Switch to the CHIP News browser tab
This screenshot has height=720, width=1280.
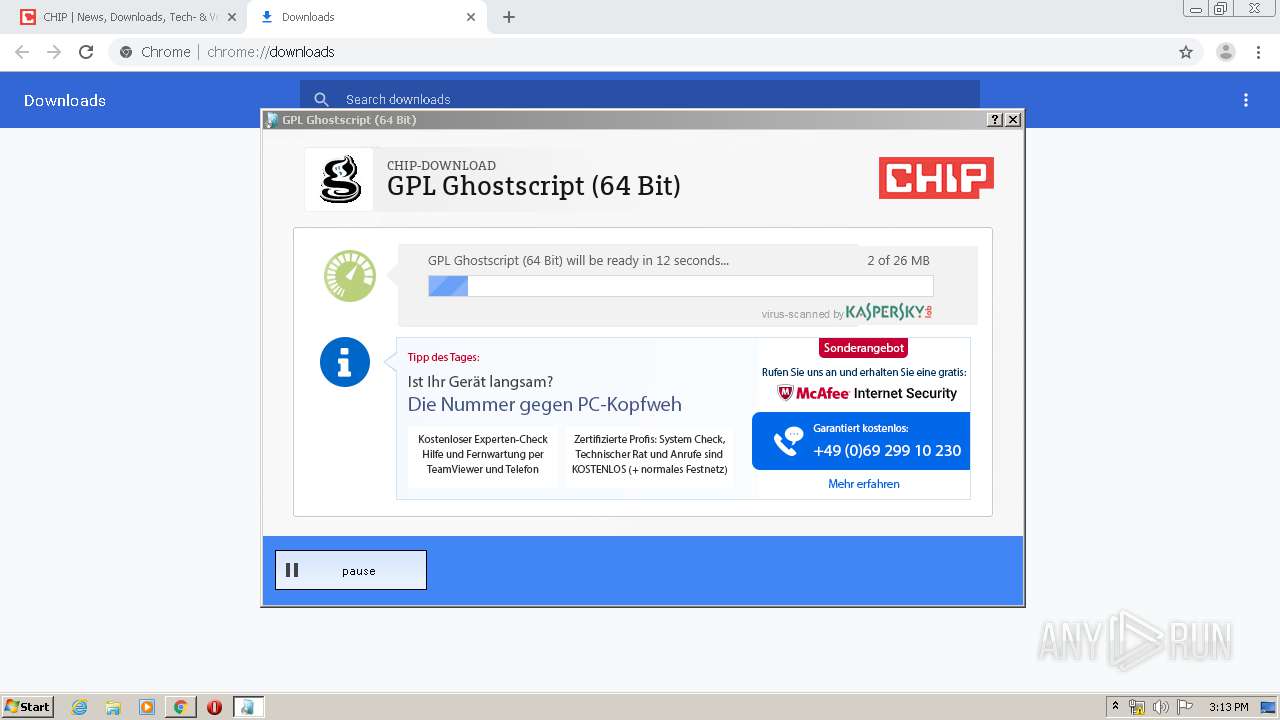tap(130, 17)
